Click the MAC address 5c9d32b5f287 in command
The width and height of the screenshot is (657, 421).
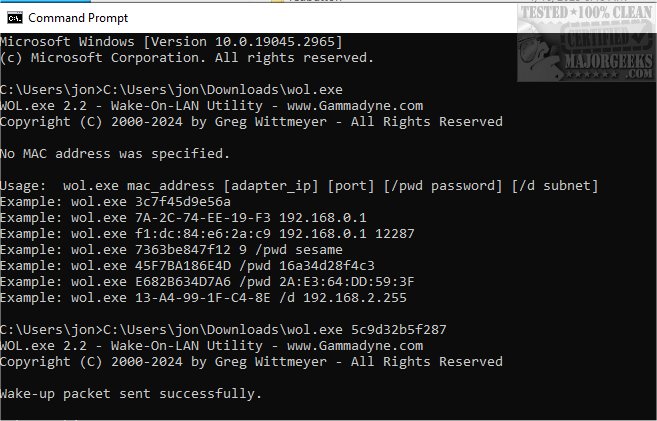click(398, 329)
